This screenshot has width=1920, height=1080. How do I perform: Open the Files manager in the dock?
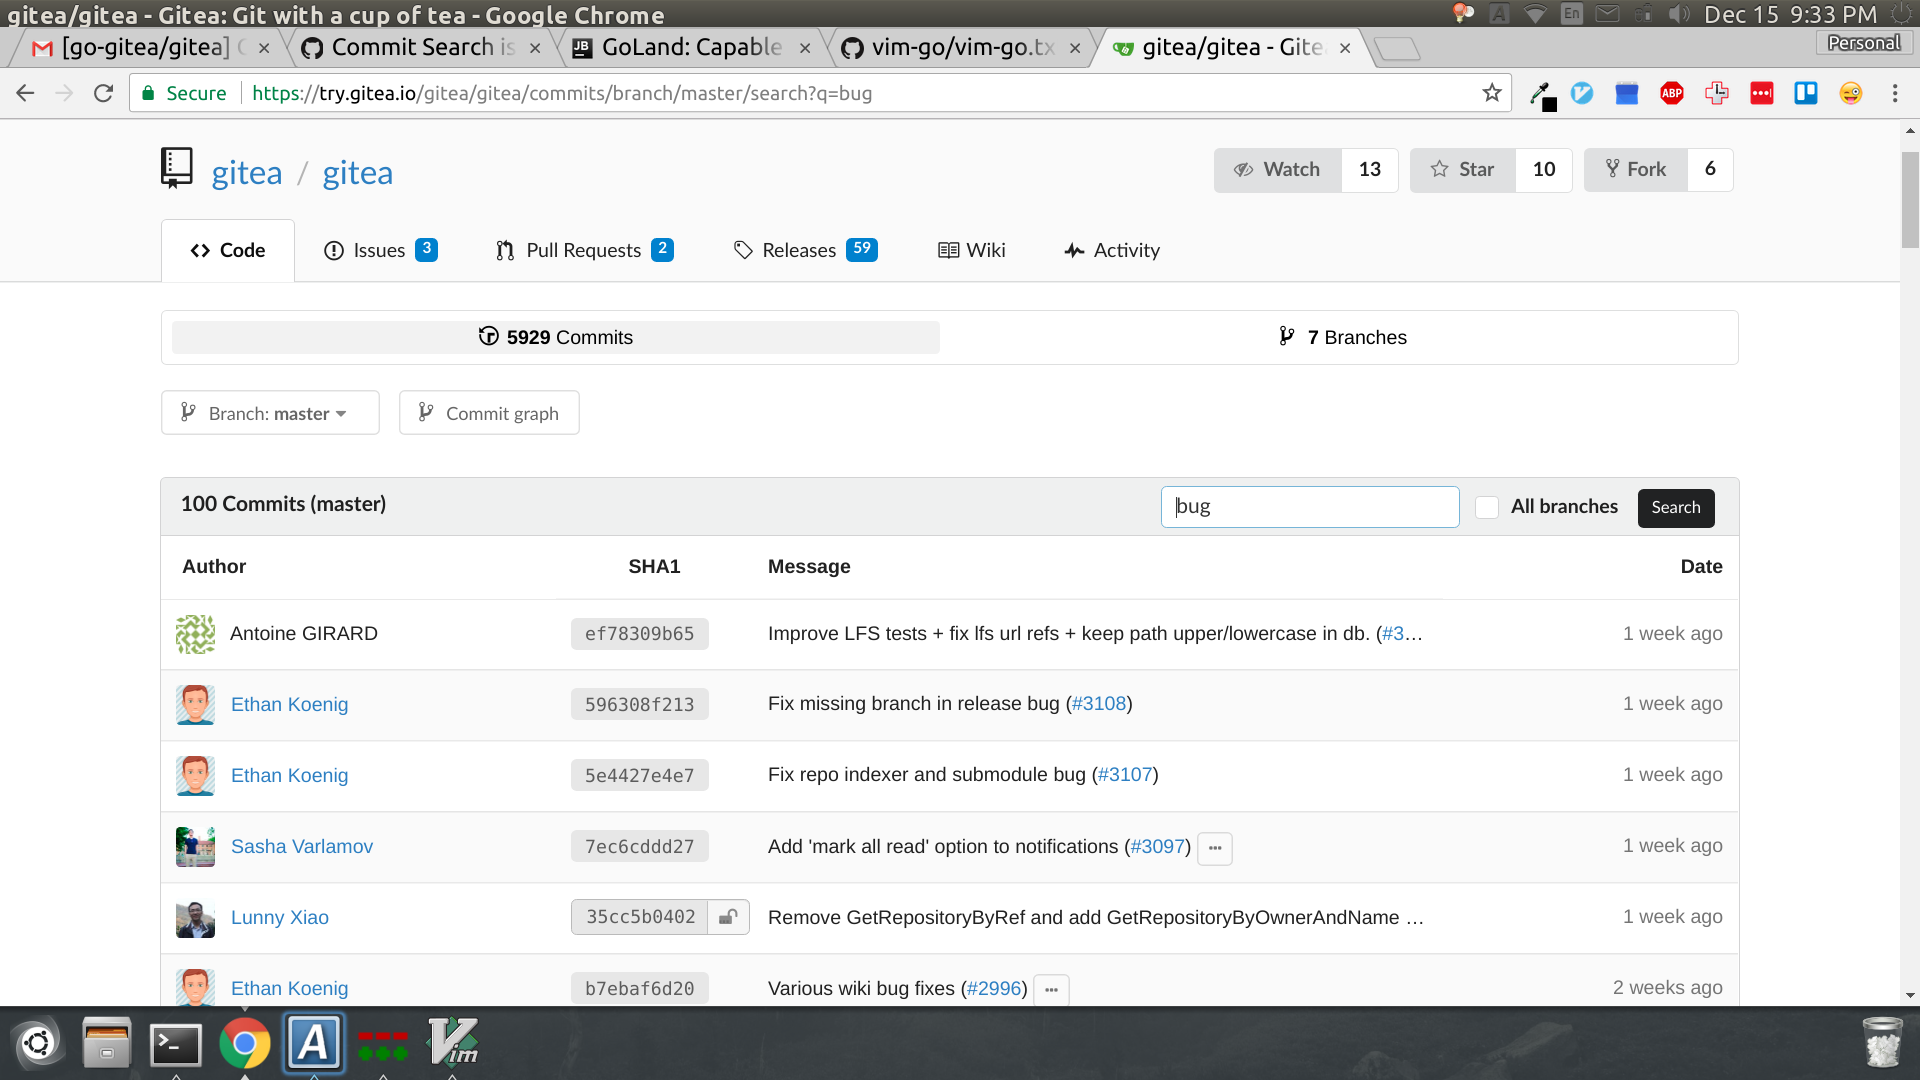click(107, 1044)
